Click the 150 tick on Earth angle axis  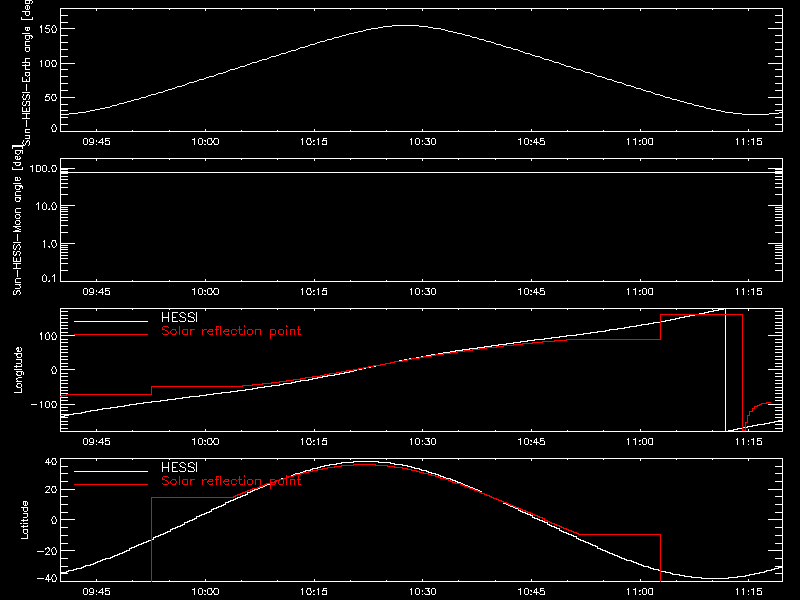[48, 29]
